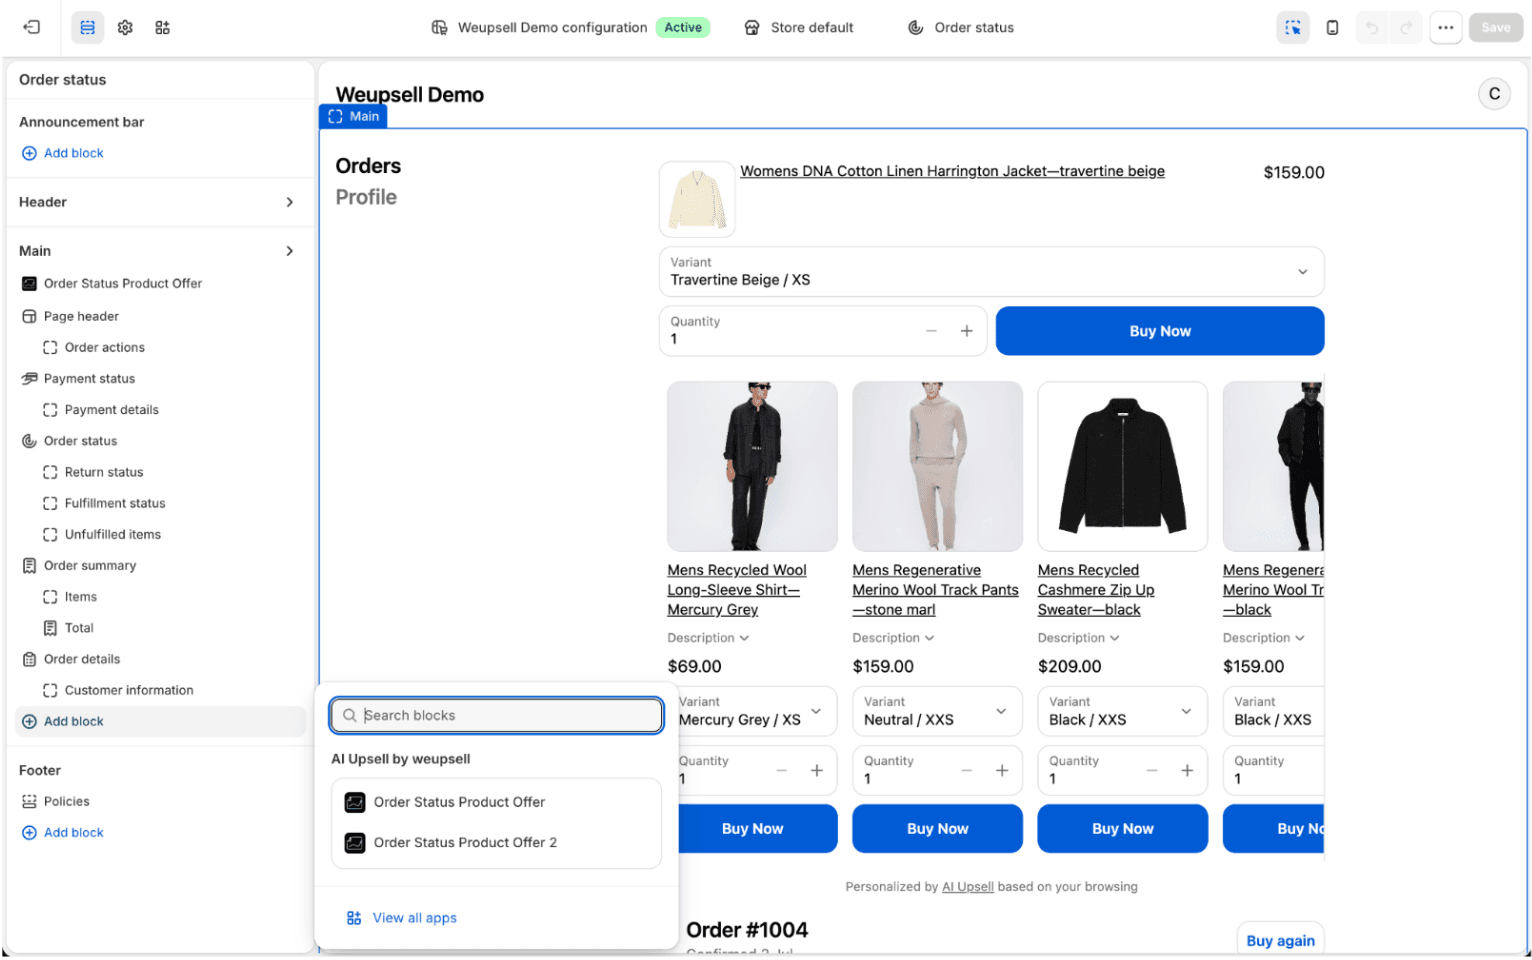Viewport: 1532px width, 960px height.
Task: Open Neutral / XXS variant dropdown
Action: 937,711
